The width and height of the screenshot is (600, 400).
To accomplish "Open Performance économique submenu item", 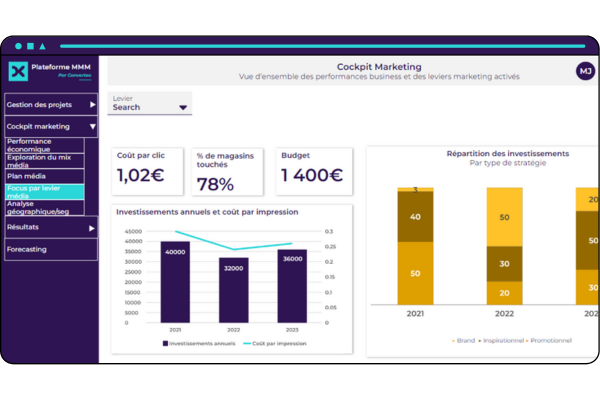I will (43, 145).
